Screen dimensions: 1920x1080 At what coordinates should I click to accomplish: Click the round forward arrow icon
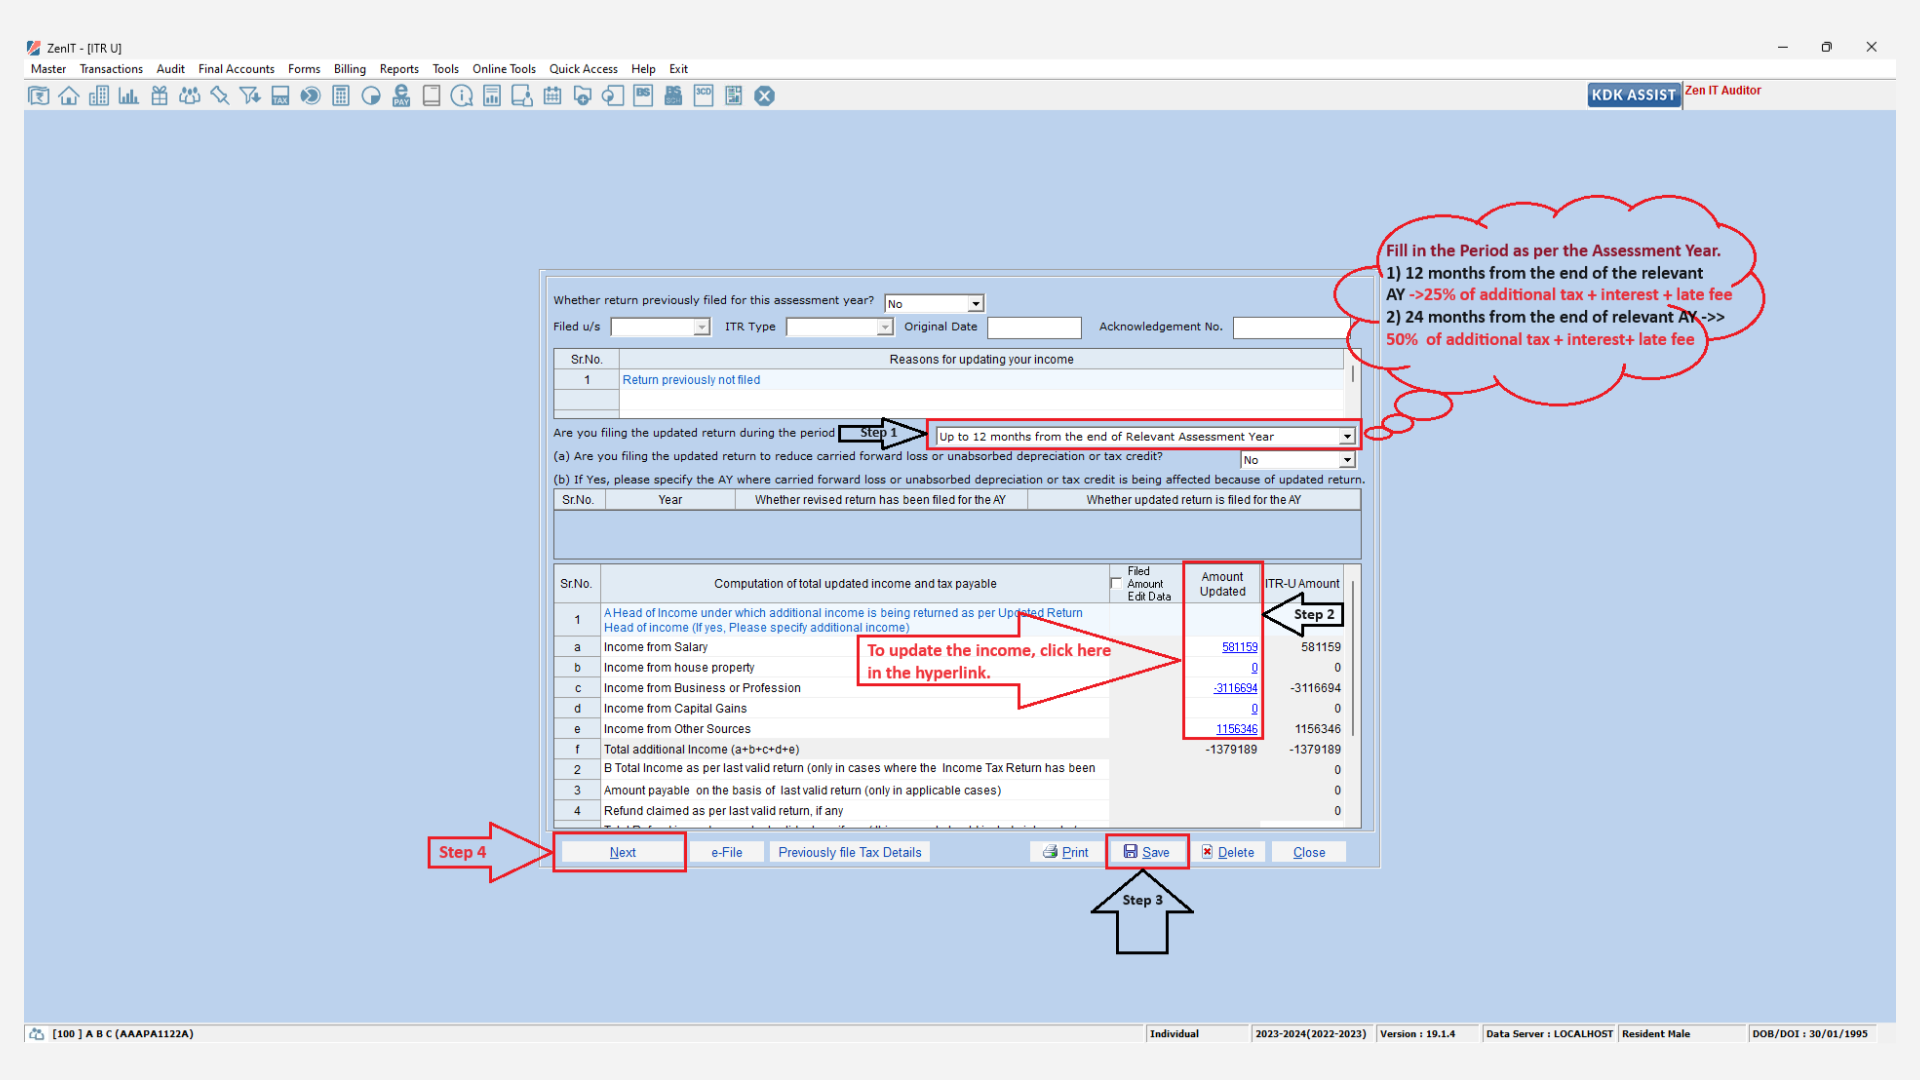[311, 96]
